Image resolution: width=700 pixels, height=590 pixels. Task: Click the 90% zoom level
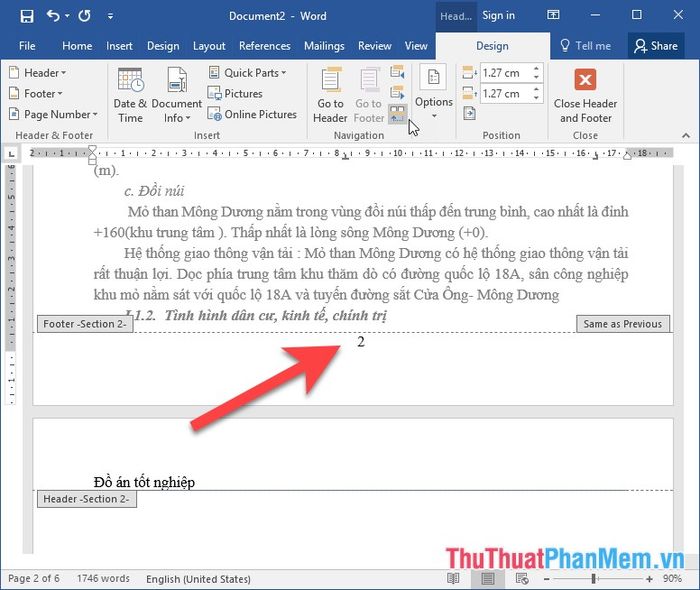point(672,579)
